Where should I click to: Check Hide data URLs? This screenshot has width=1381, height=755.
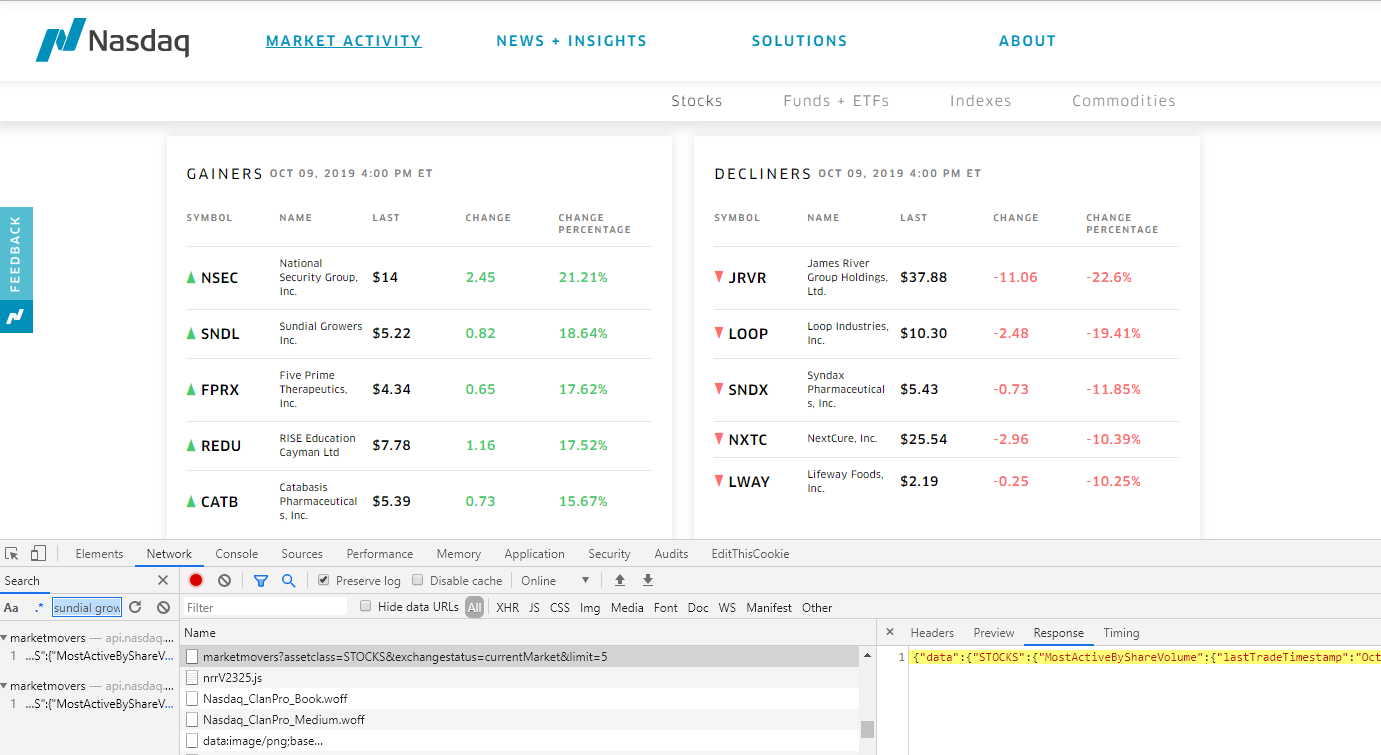[x=366, y=607]
